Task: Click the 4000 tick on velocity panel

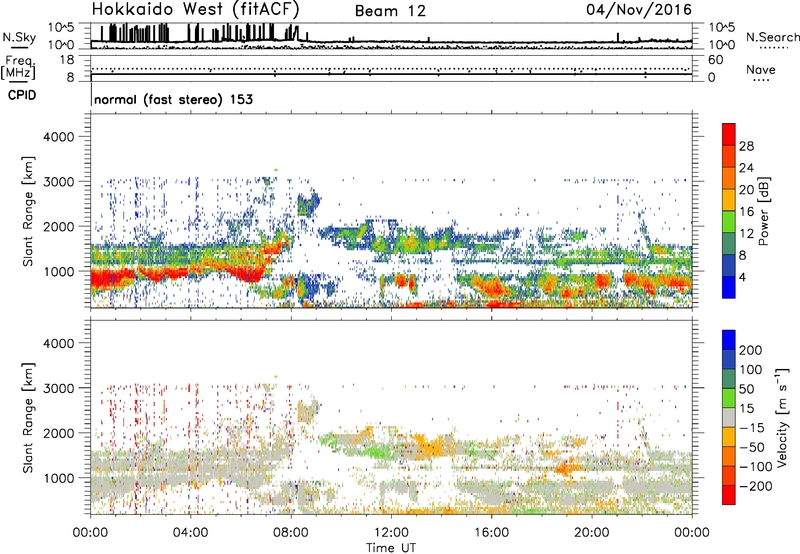Action: (x=58, y=343)
